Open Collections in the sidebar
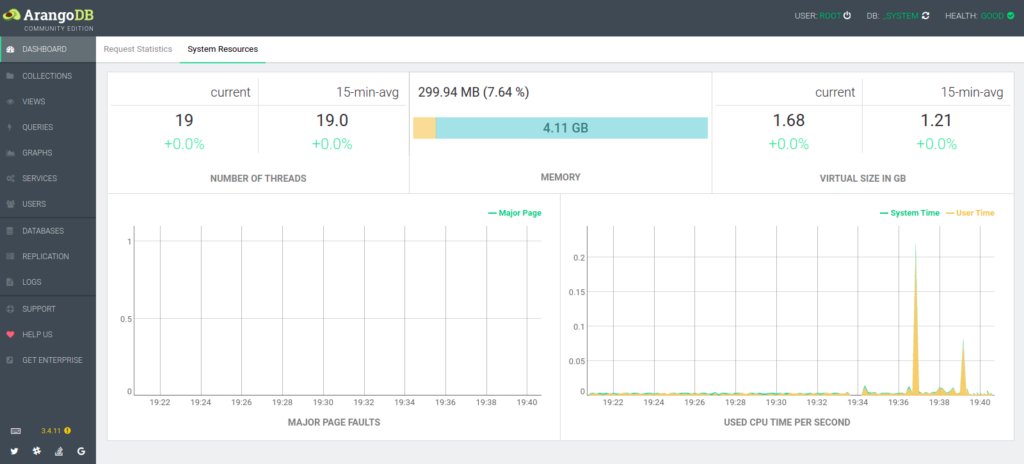This screenshot has height=464, width=1024. (x=46, y=76)
